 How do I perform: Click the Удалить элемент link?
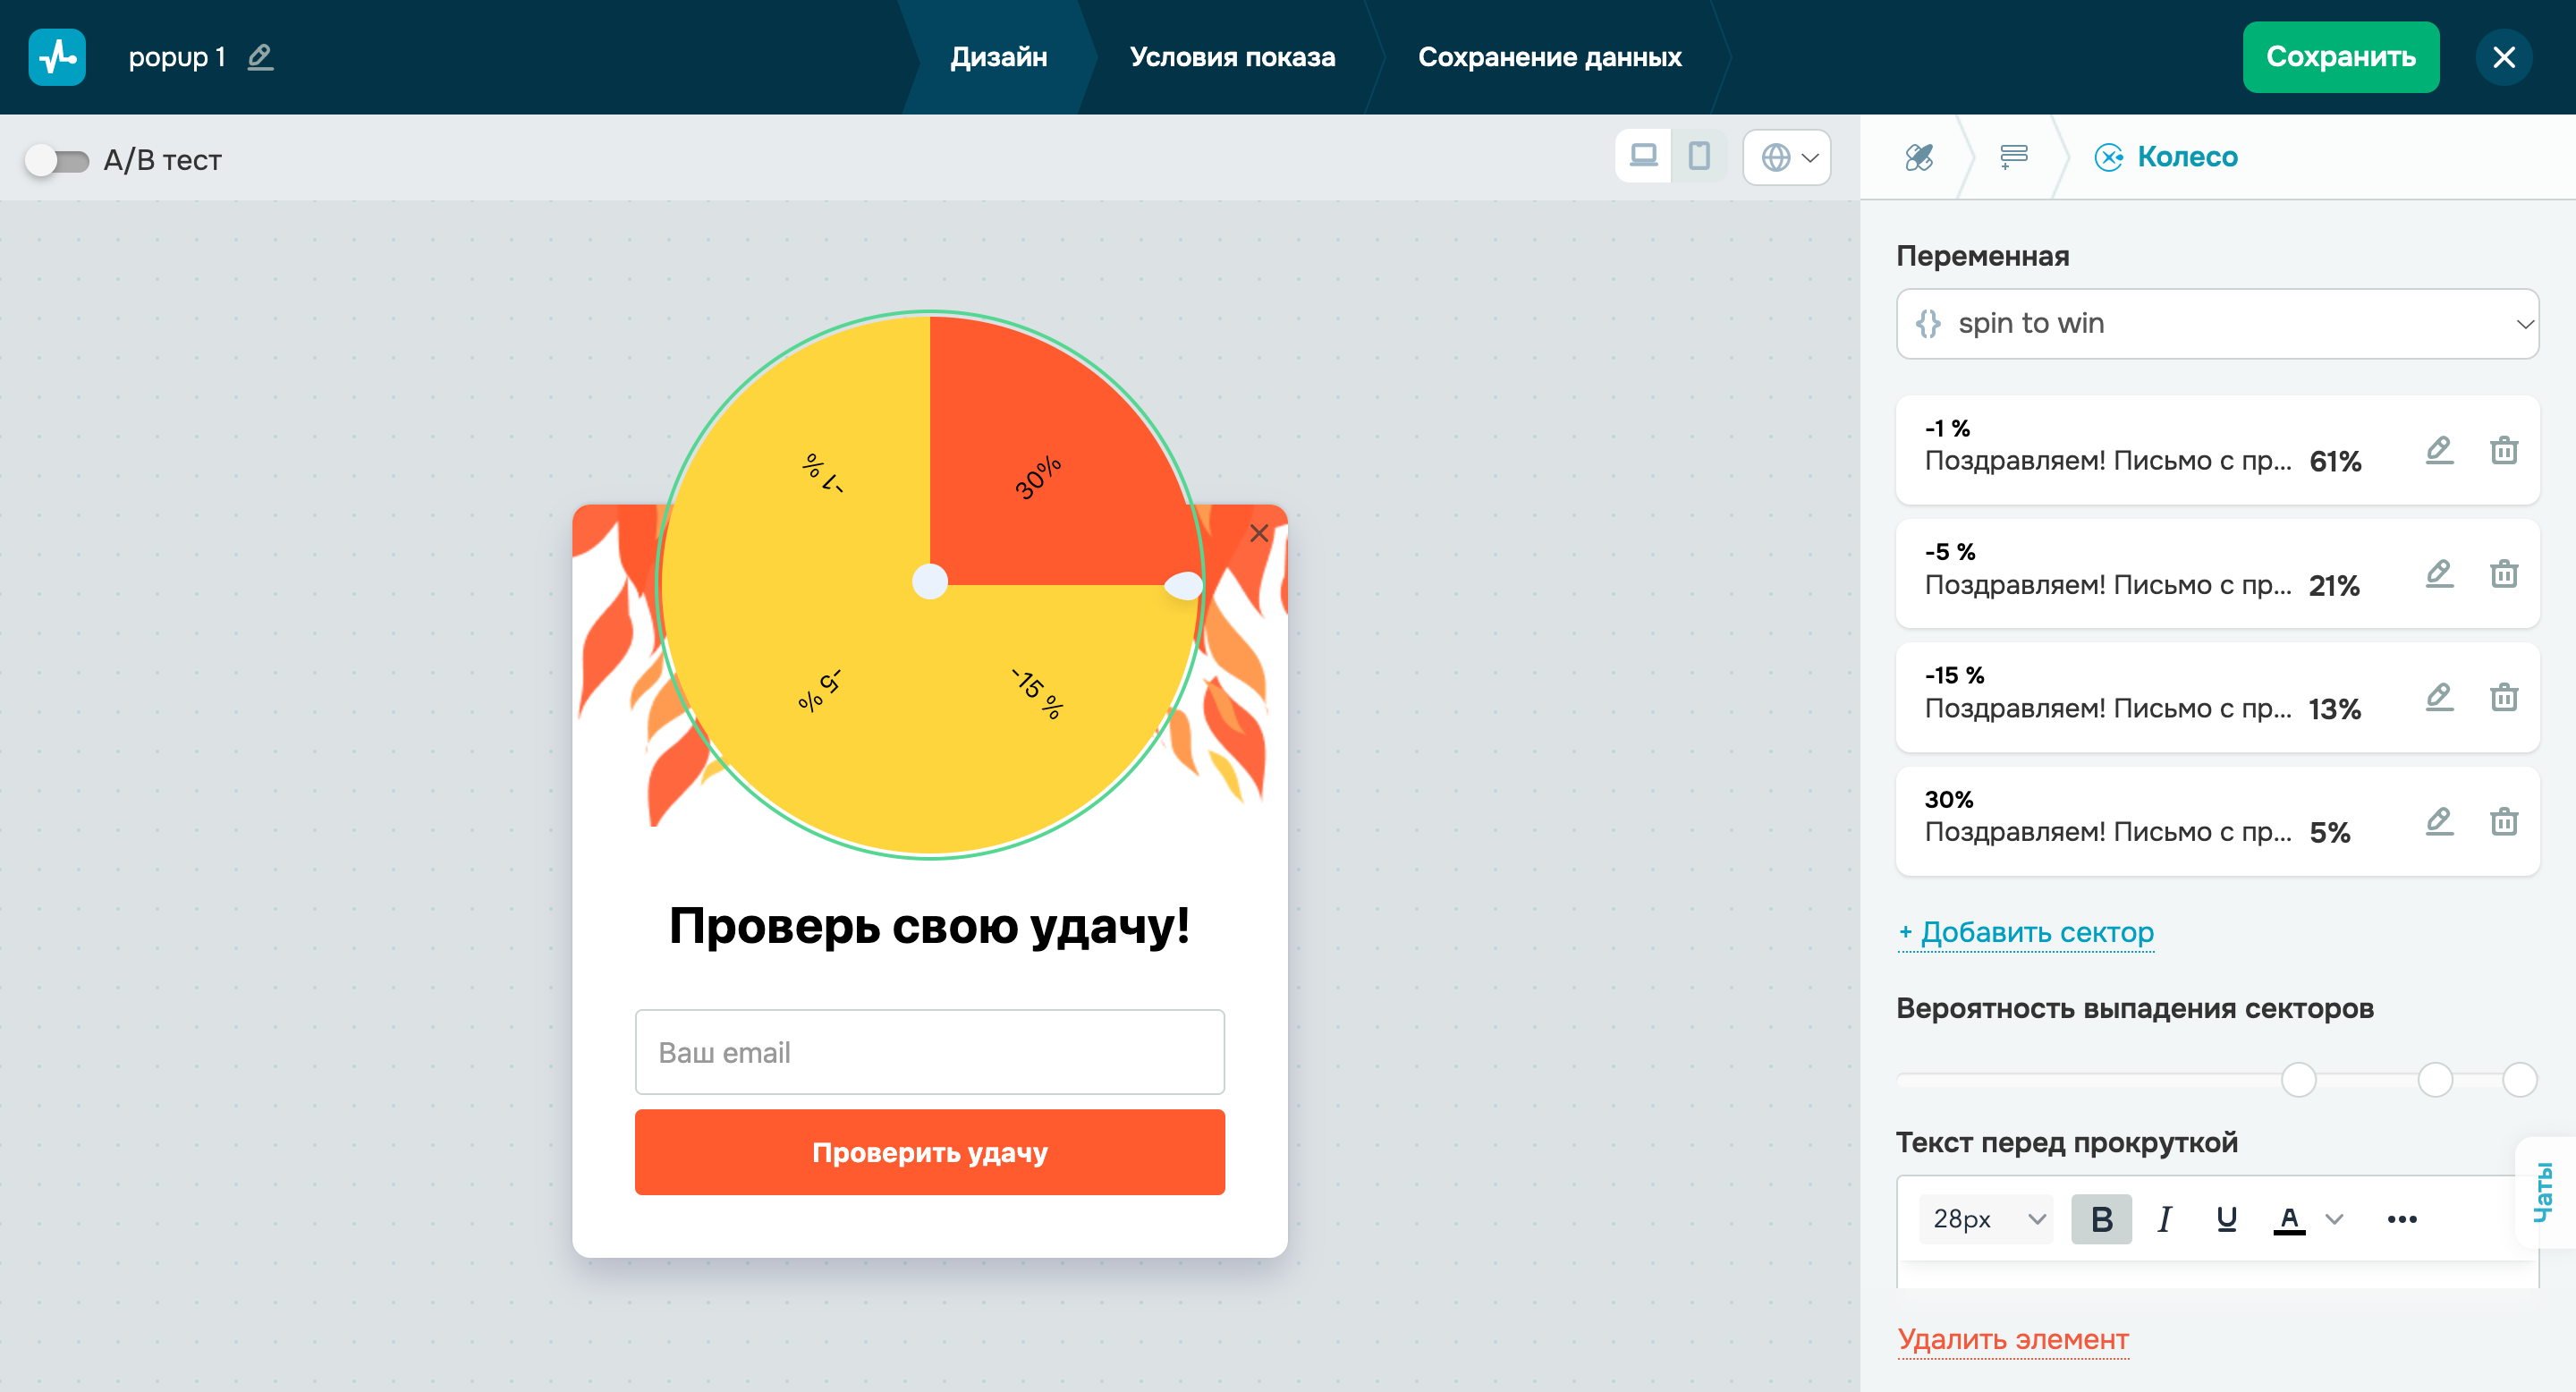pos(2013,1338)
